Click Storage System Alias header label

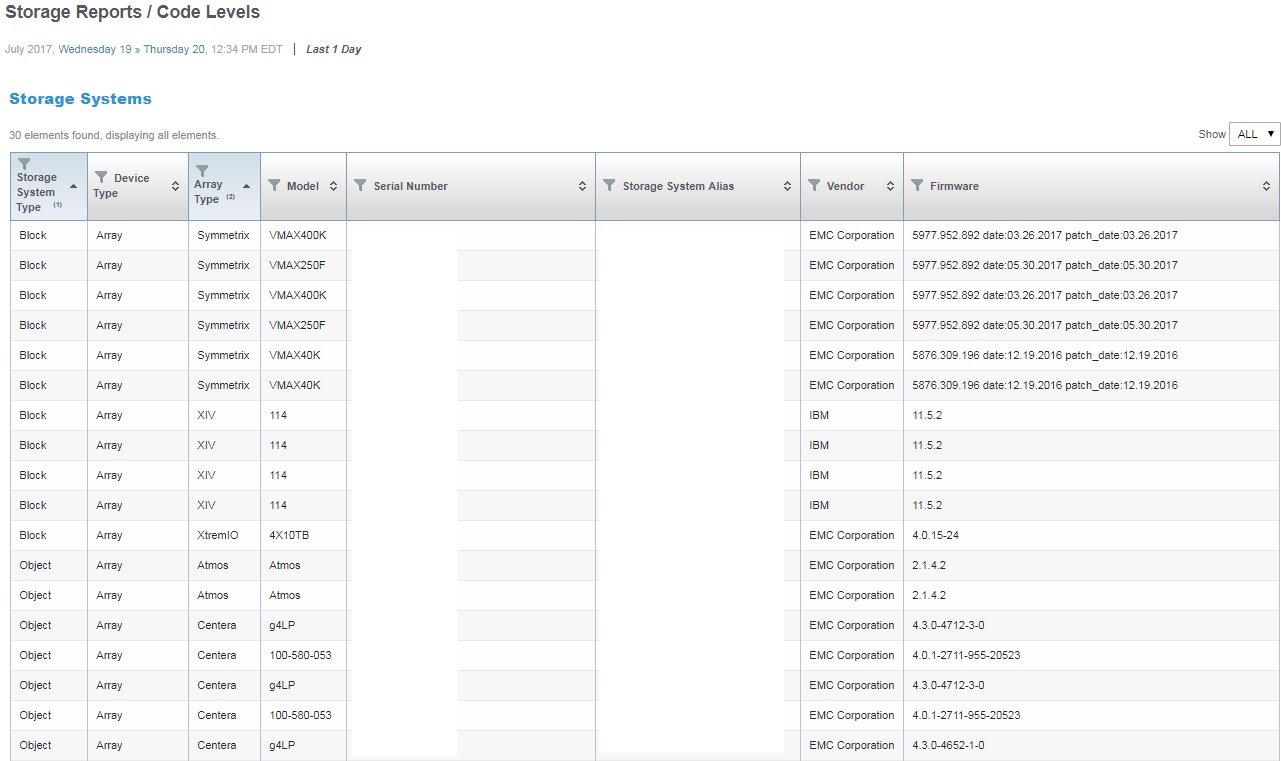[x=678, y=186]
